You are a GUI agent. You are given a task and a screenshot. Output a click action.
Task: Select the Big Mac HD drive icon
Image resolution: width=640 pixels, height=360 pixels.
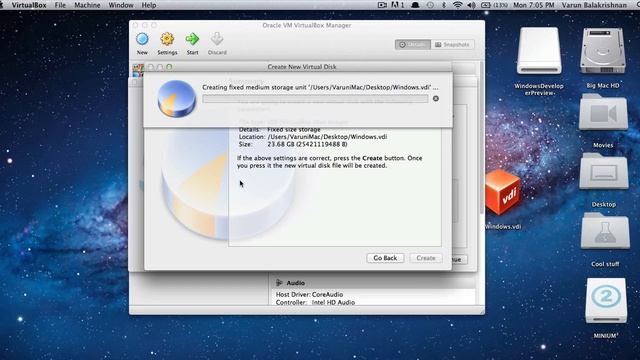click(x=603, y=51)
